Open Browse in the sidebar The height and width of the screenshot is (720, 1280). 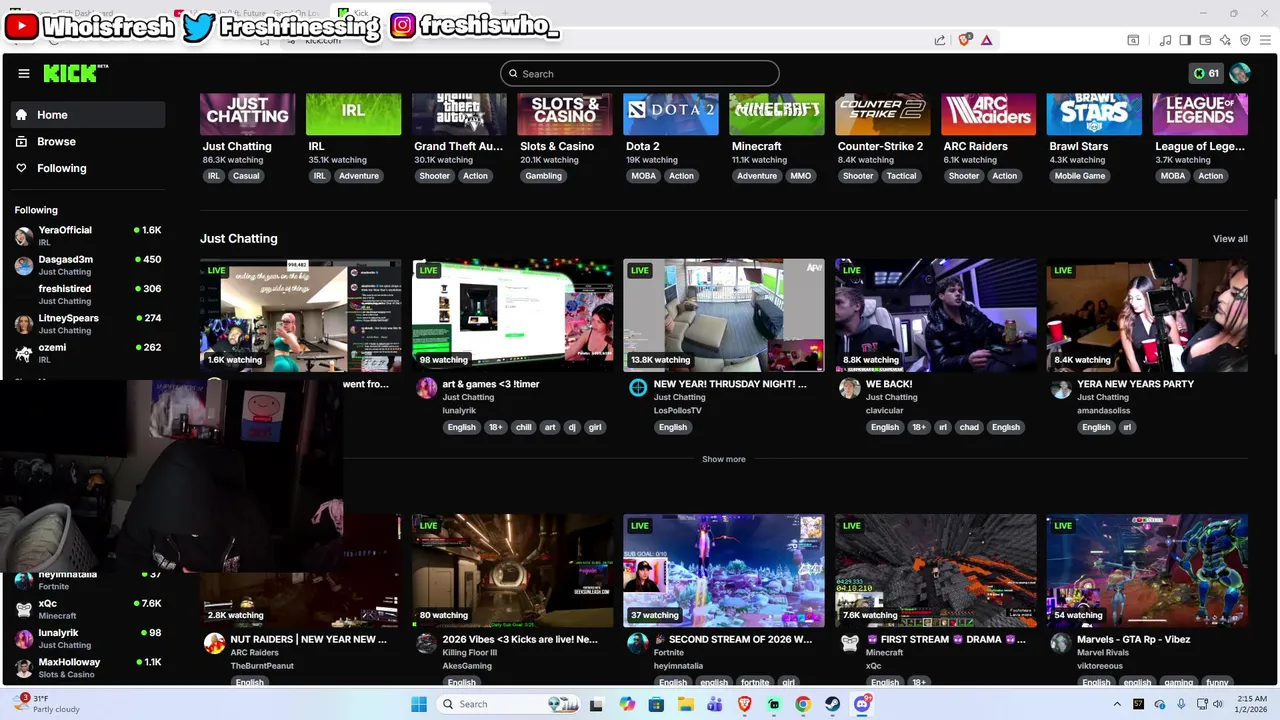coord(88,141)
